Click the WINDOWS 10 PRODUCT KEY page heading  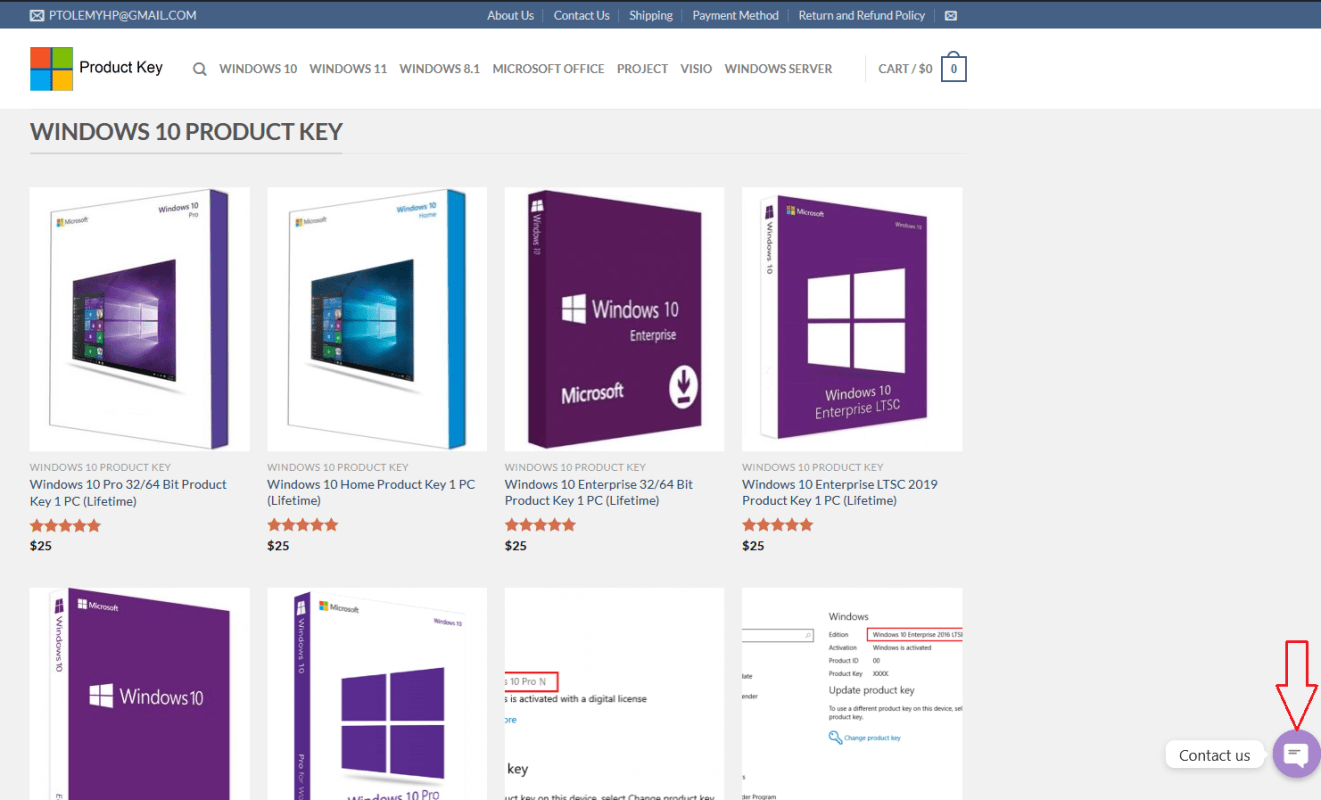186,132
